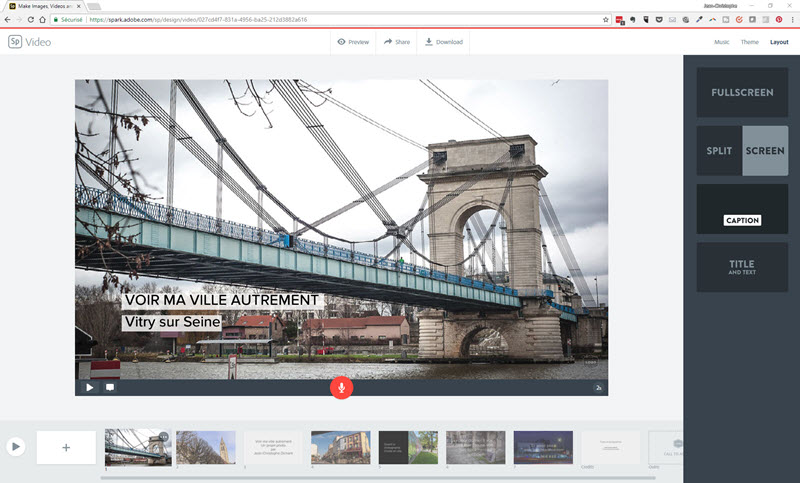This screenshot has height=483, width=800.
Task: Add a new slide with plus button
Action: tap(66, 447)
